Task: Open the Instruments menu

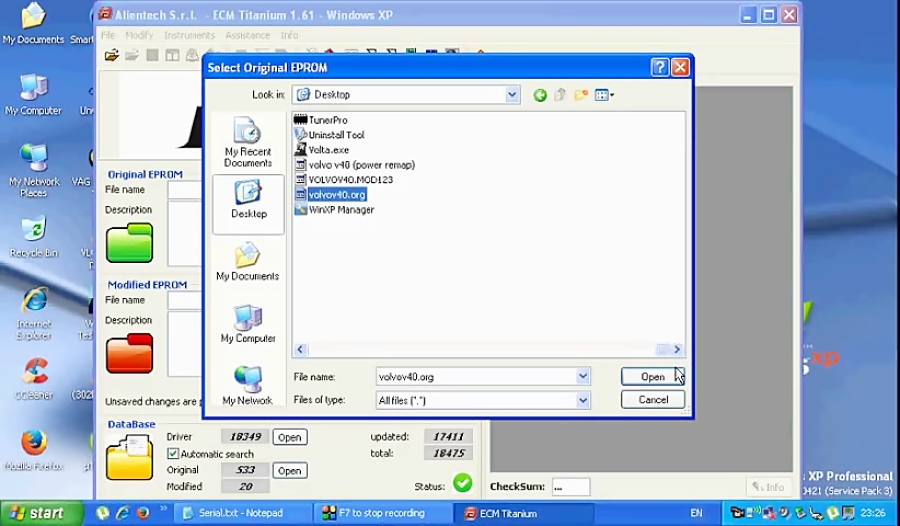Action: click(x=189, y=35)
